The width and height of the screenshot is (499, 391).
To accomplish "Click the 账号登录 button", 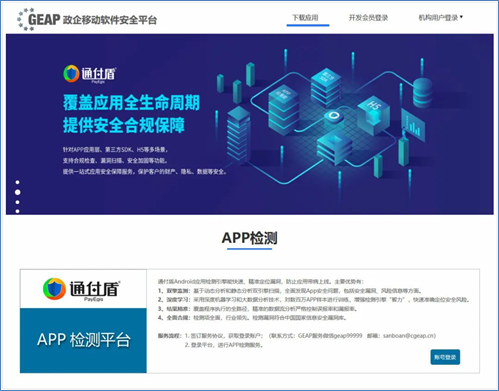I will pyautogui.click(x=445, y=357).
